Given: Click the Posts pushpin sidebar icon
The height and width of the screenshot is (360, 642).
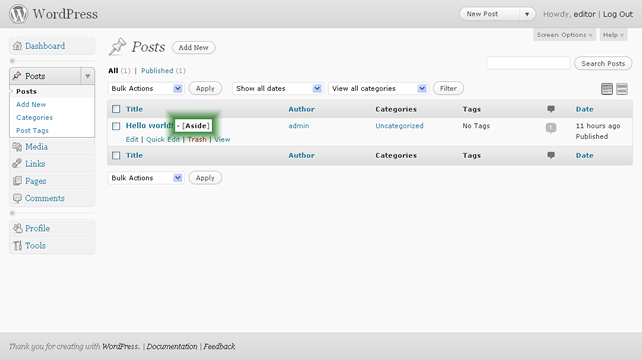Looking at the screenshot, I should (x=17, y=76).
